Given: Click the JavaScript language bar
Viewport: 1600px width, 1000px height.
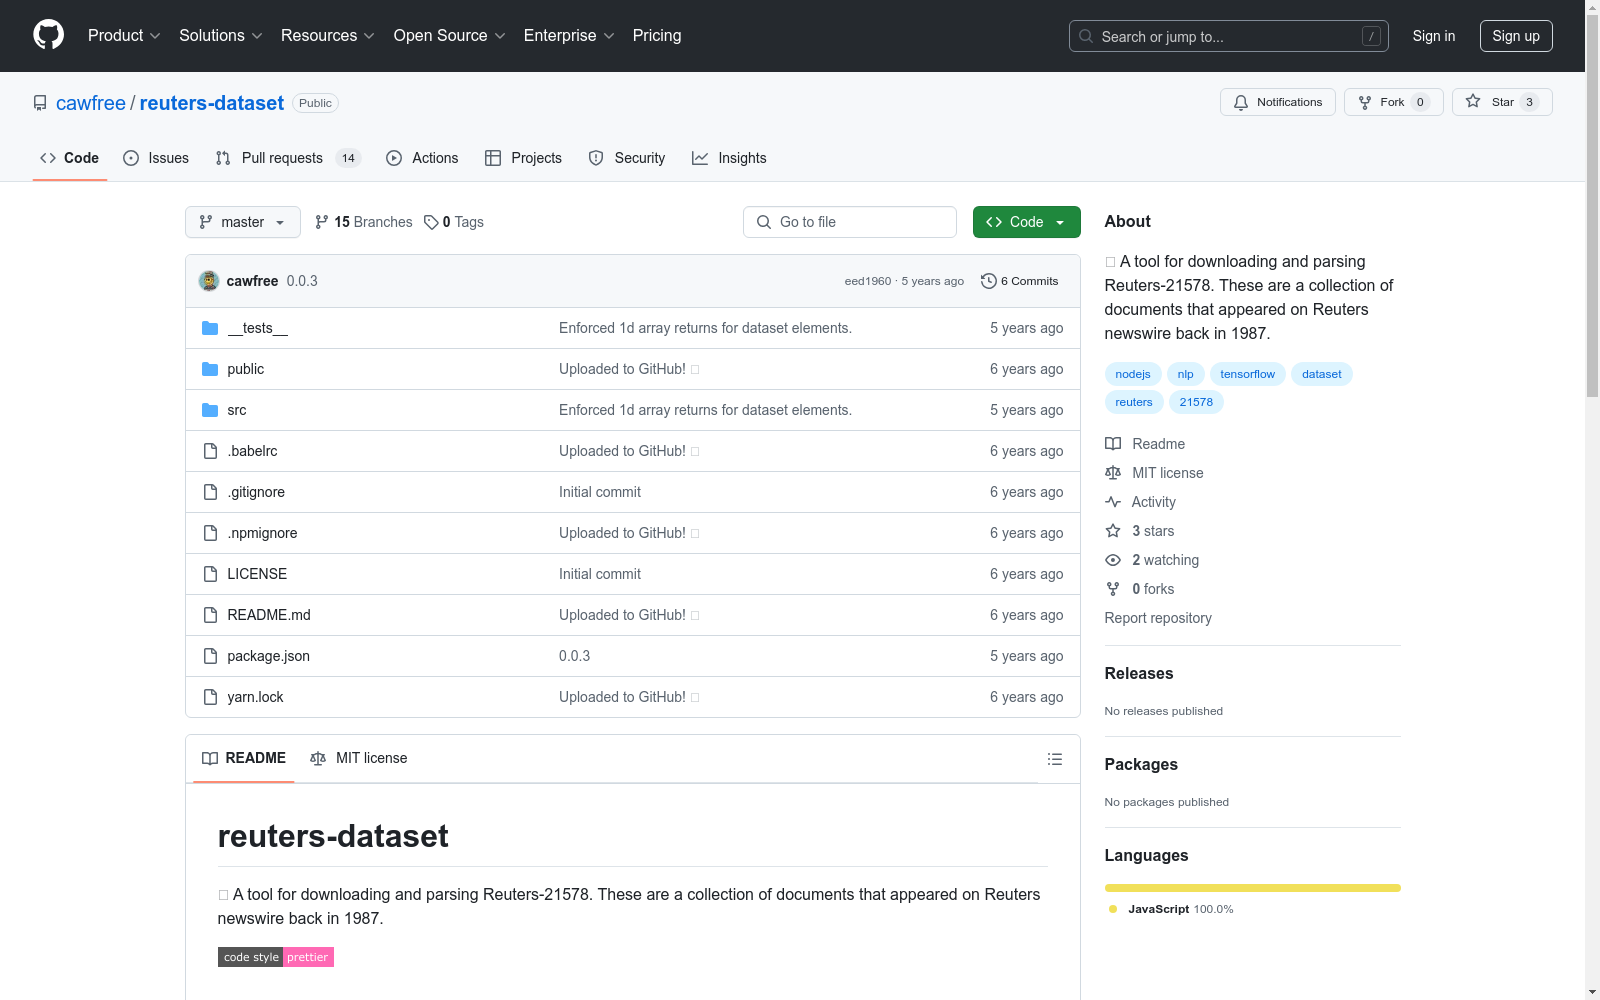Looking at the screenshot, I should [x=1253, y=888].
